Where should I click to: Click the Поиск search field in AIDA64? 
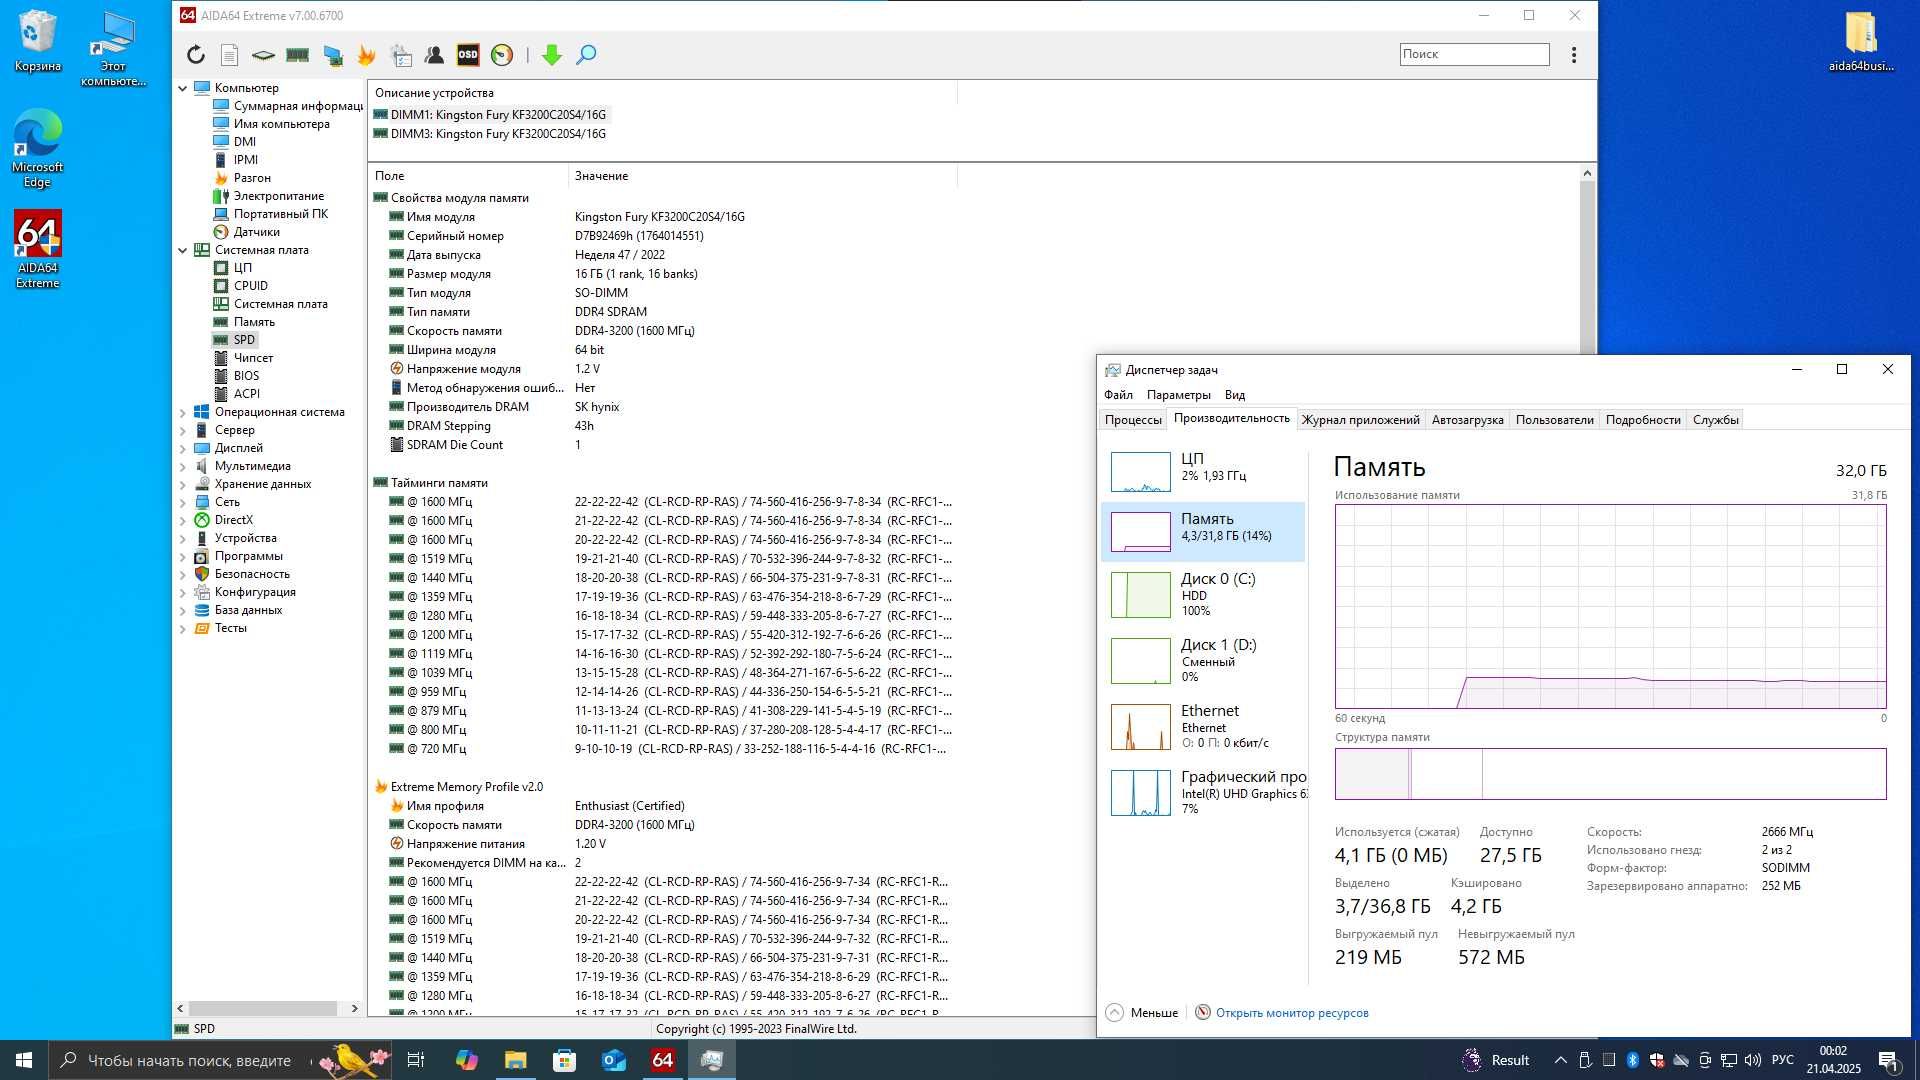(1474, 54)
